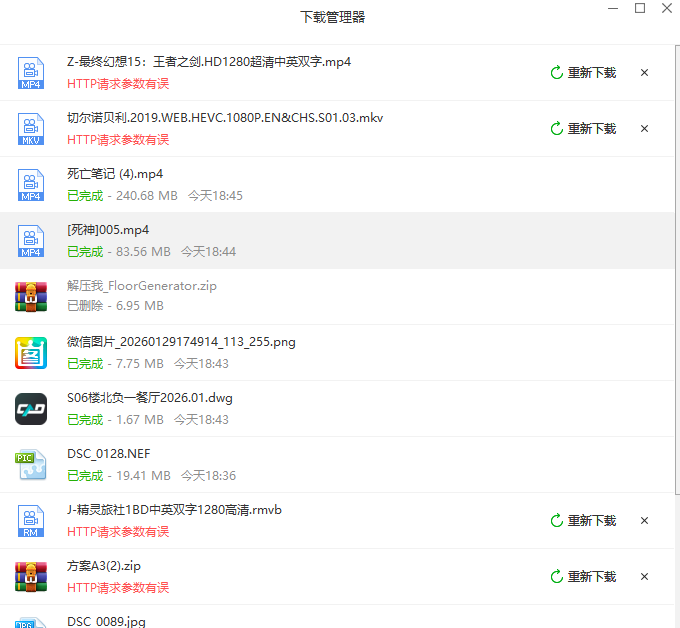Image resolution: width=680 pixels, height=628 pixels.
Task: Click HTTP请求参数有误 error under J-精灵旅社
Action: point(118,532)
